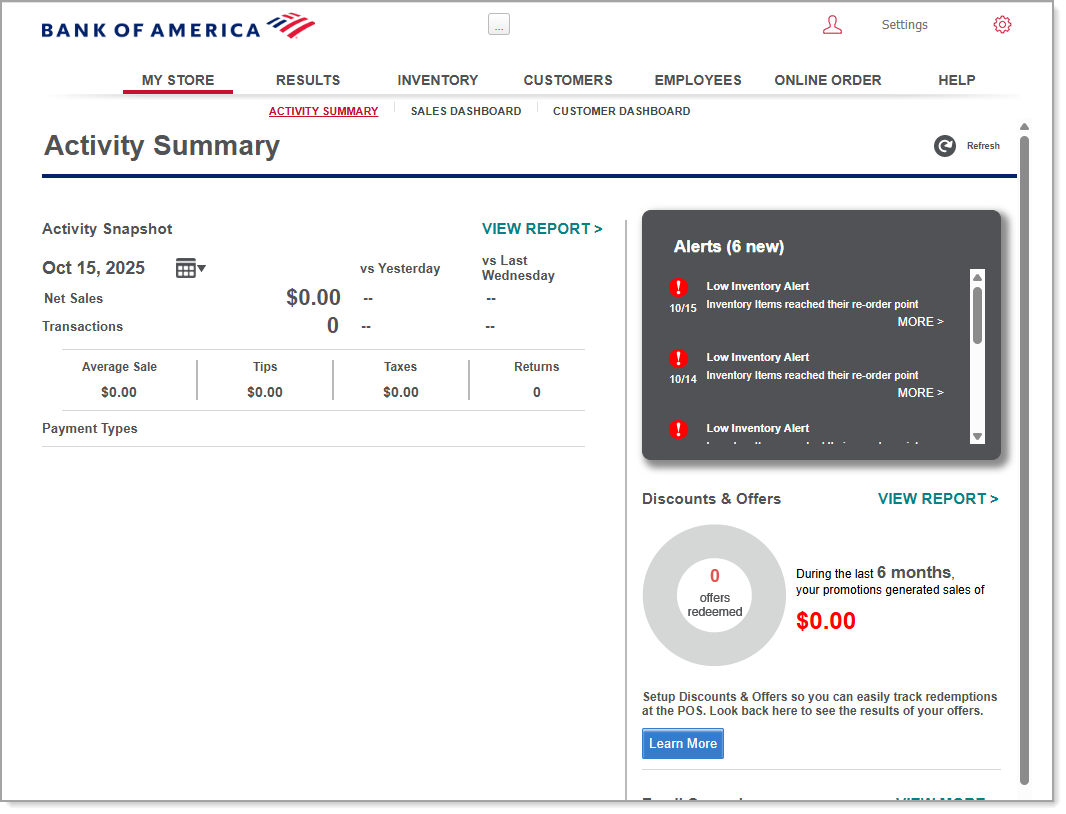This screenshot has height=814, width=1066.
Task: Expand MORE on the 10/14 alert
Action: (x=920, y=393)
